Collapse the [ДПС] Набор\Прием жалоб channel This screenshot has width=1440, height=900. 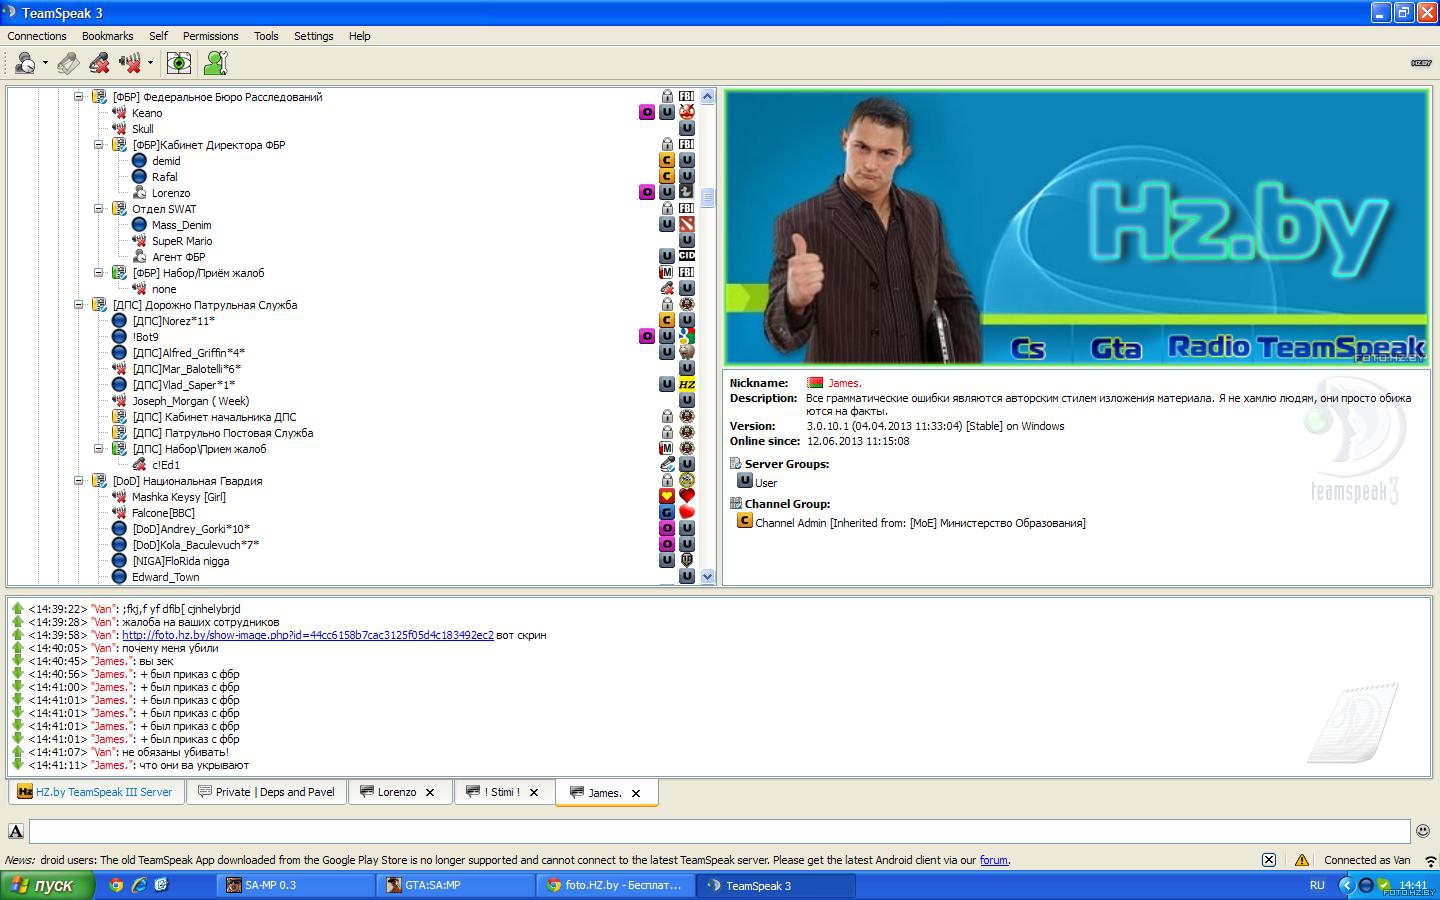click(99, 449)
